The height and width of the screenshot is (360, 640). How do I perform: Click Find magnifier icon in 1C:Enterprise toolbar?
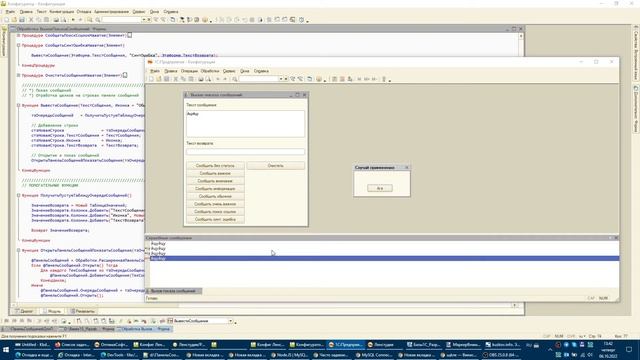[235, 79]
